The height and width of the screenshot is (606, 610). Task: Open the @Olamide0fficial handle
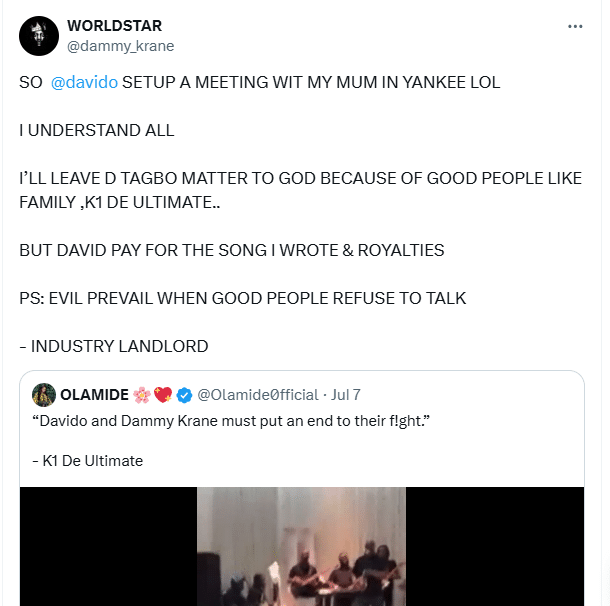point(257,394)
